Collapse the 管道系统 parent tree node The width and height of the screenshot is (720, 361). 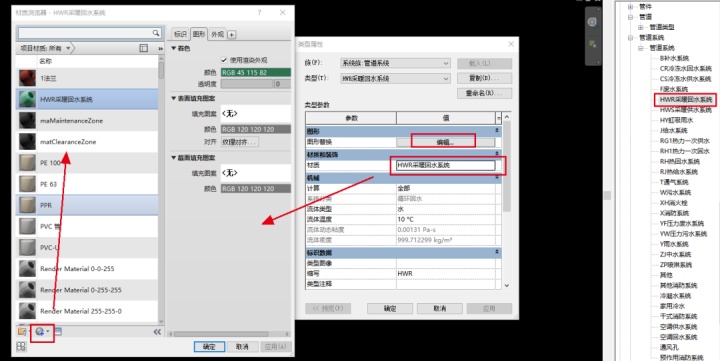pyautogui.click(x=630, y=38)
